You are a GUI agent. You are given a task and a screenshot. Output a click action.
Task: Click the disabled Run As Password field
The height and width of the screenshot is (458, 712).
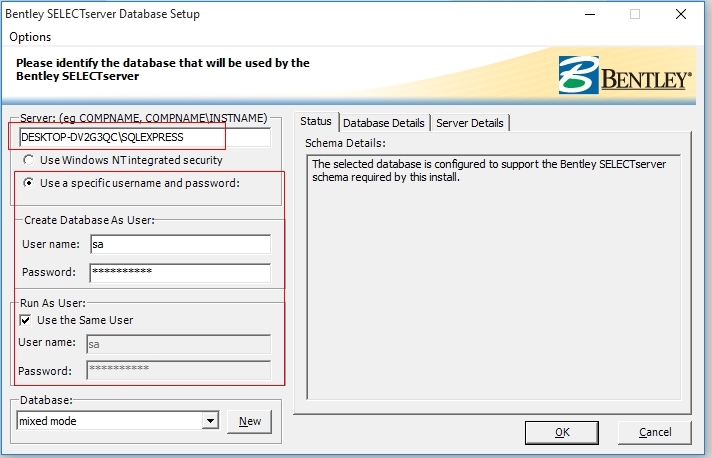tap(178, 370)
